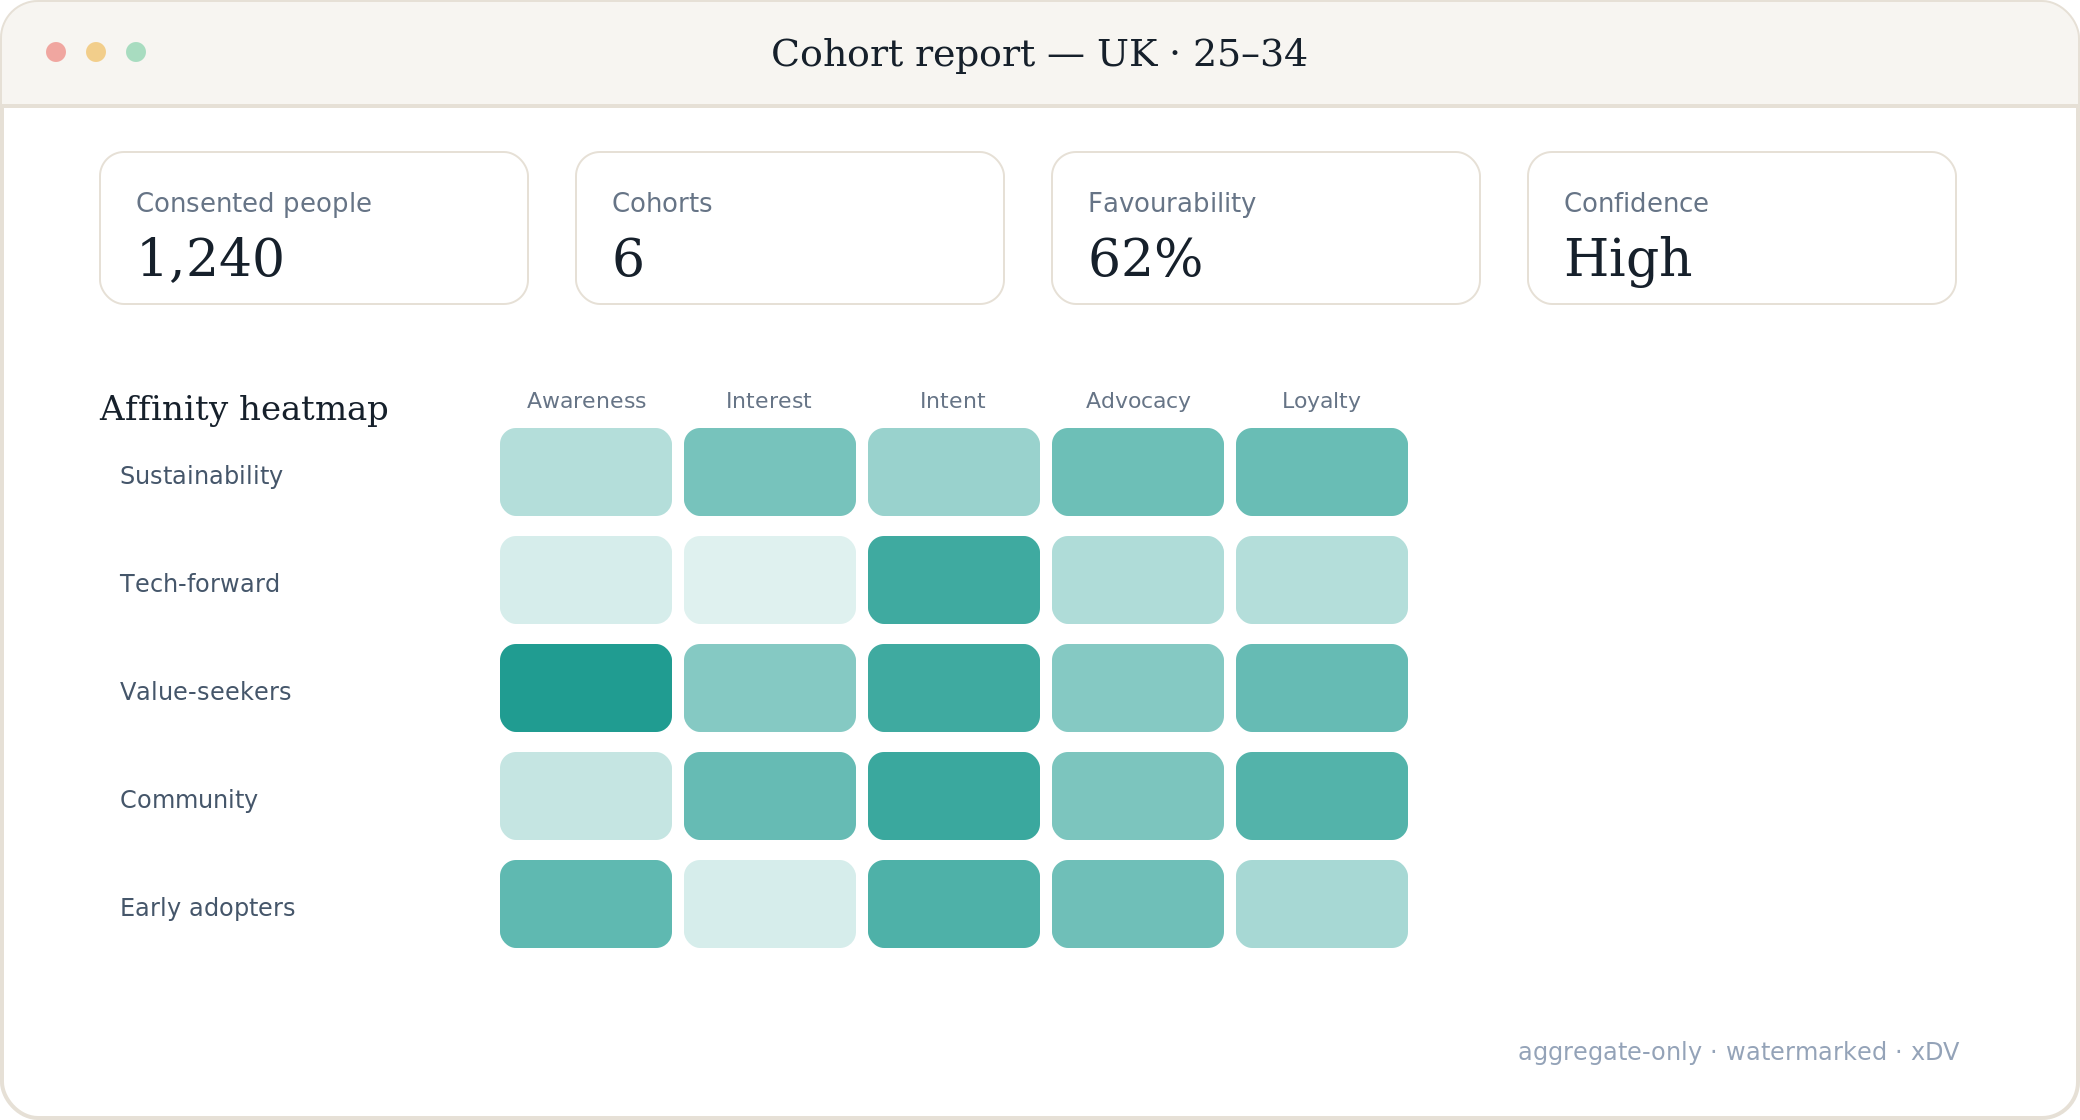The width and height of the screenshot is (2080, 1120).
Task: Select the Value-seekers Intent heatmap cell
Action: click(x=954, y=688)
